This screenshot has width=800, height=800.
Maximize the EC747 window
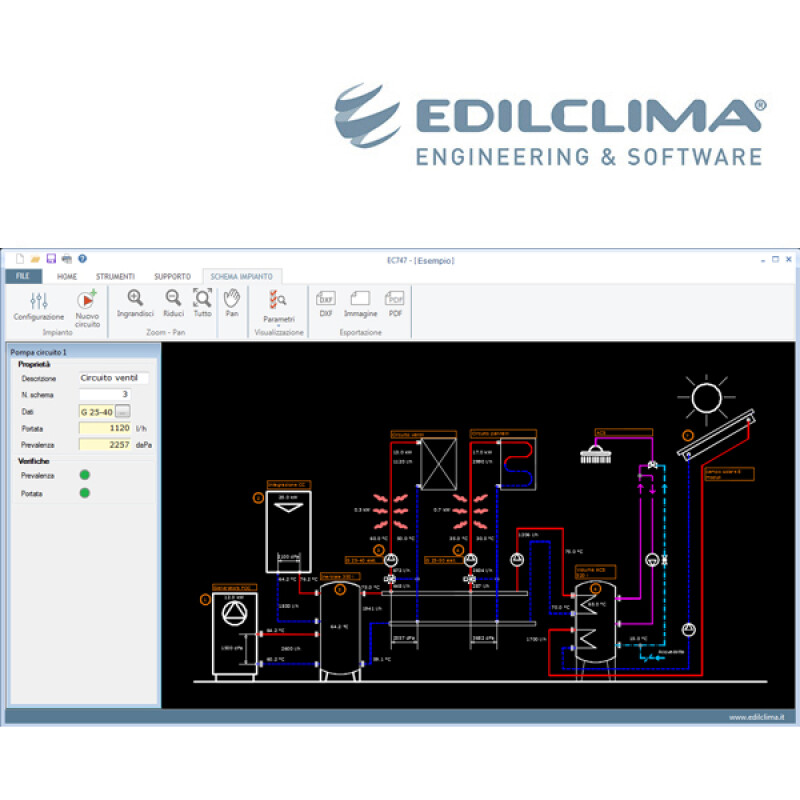776,259
